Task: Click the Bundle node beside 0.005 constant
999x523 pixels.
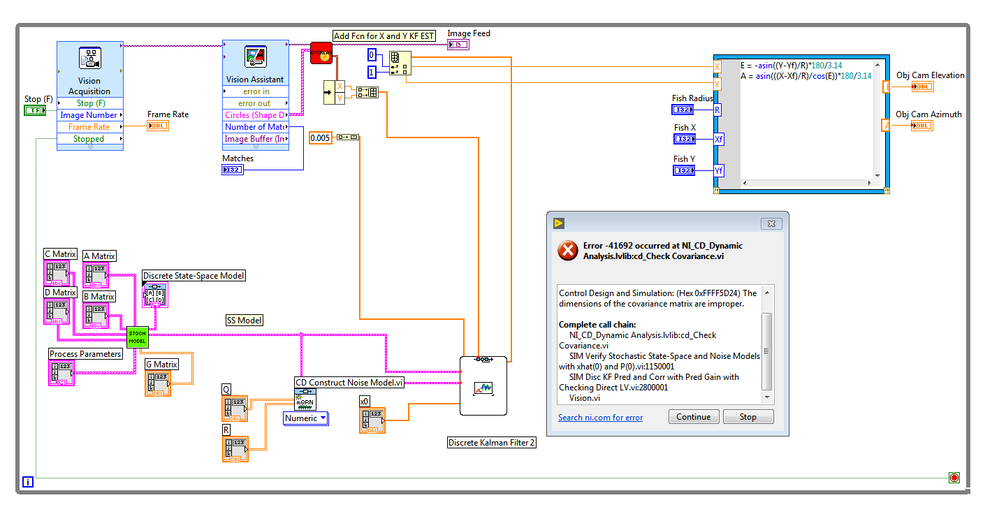Action: (x=348, y=138)
